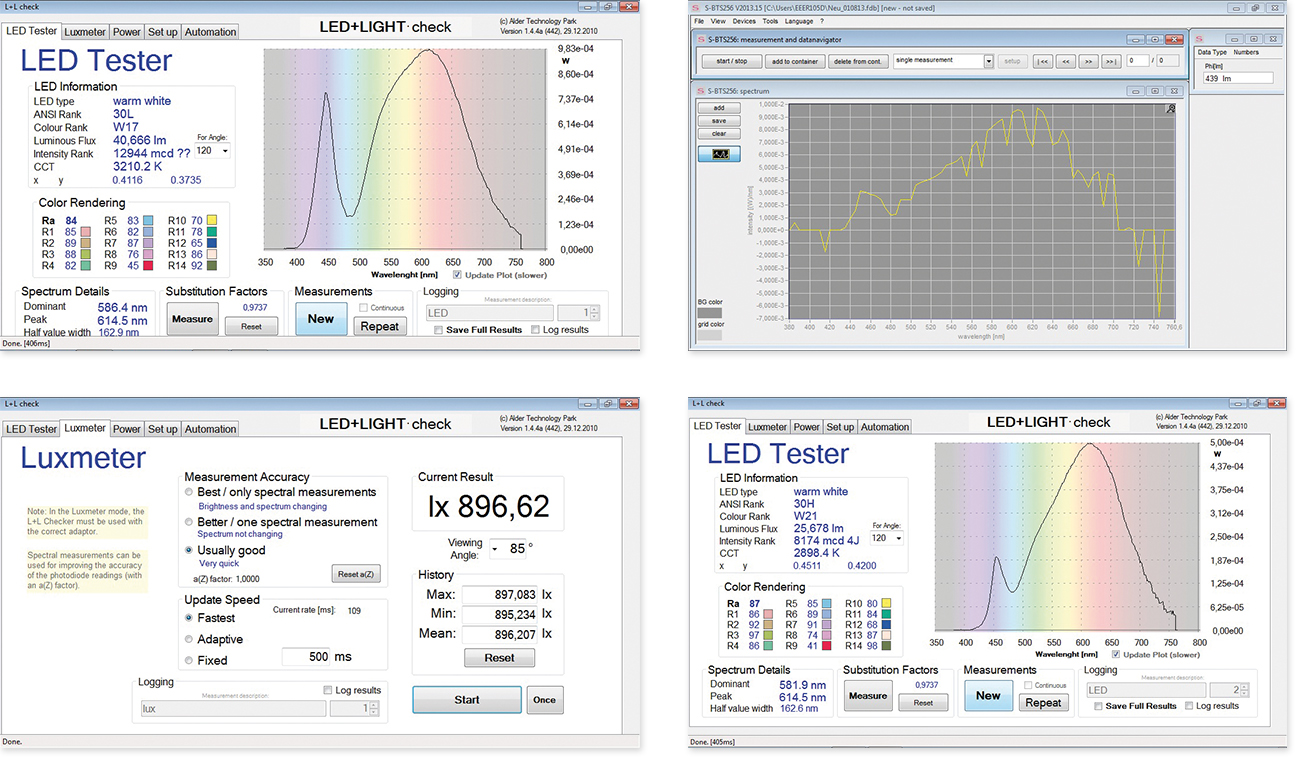The height and width of the screenshot is (760, 1302).
Task: Jump to last measurement with >>| button
Action: click(x=1110, y=61)
